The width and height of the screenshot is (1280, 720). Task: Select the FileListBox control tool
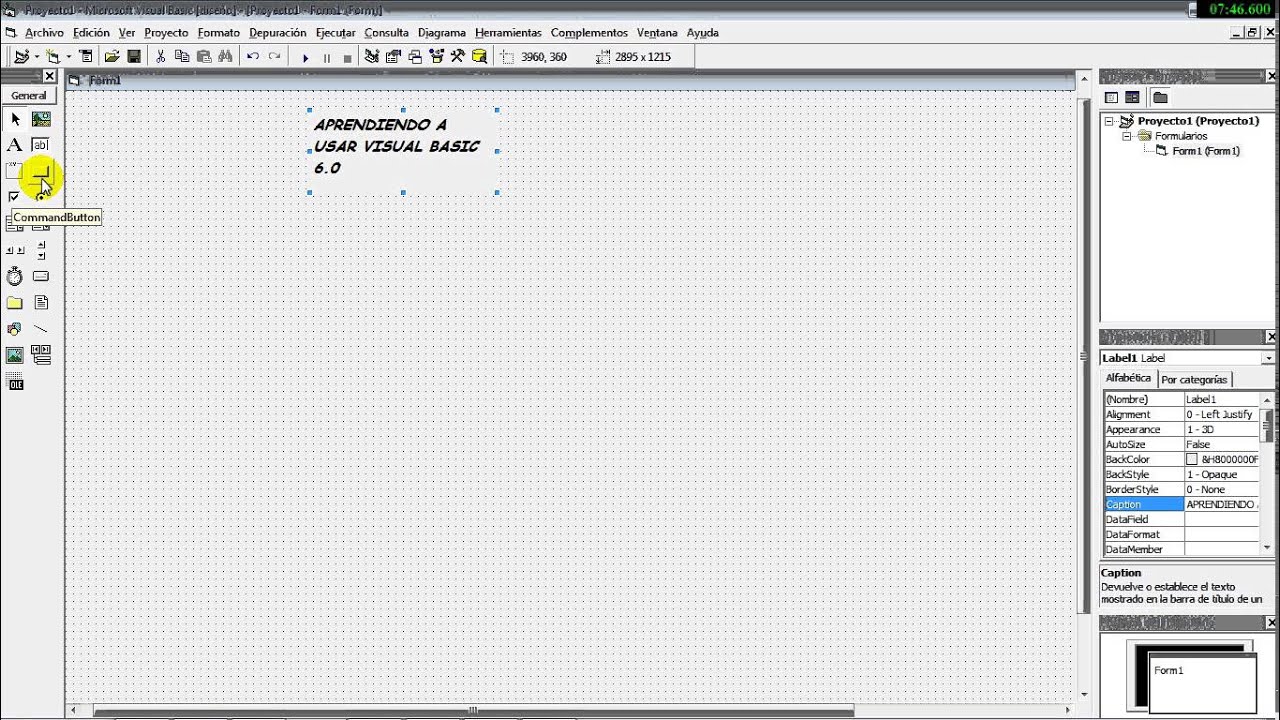click(x=41, y=302)
